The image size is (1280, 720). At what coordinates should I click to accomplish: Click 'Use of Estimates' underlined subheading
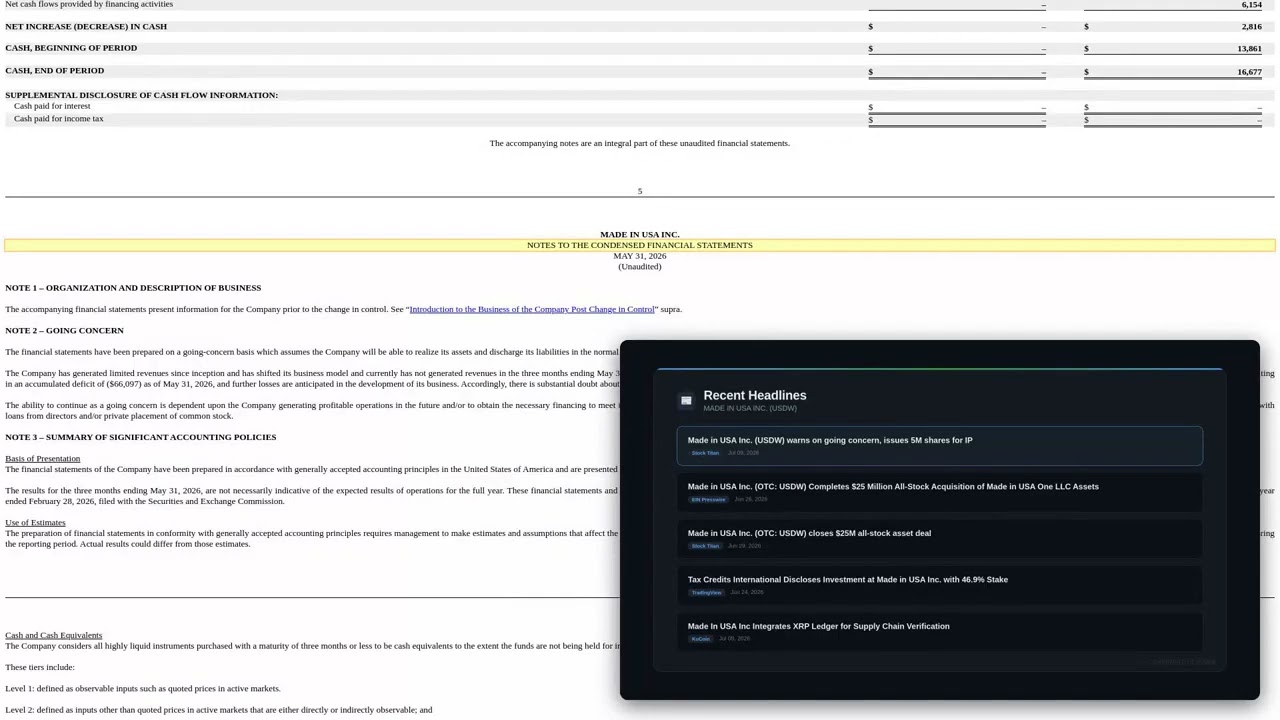35,522
